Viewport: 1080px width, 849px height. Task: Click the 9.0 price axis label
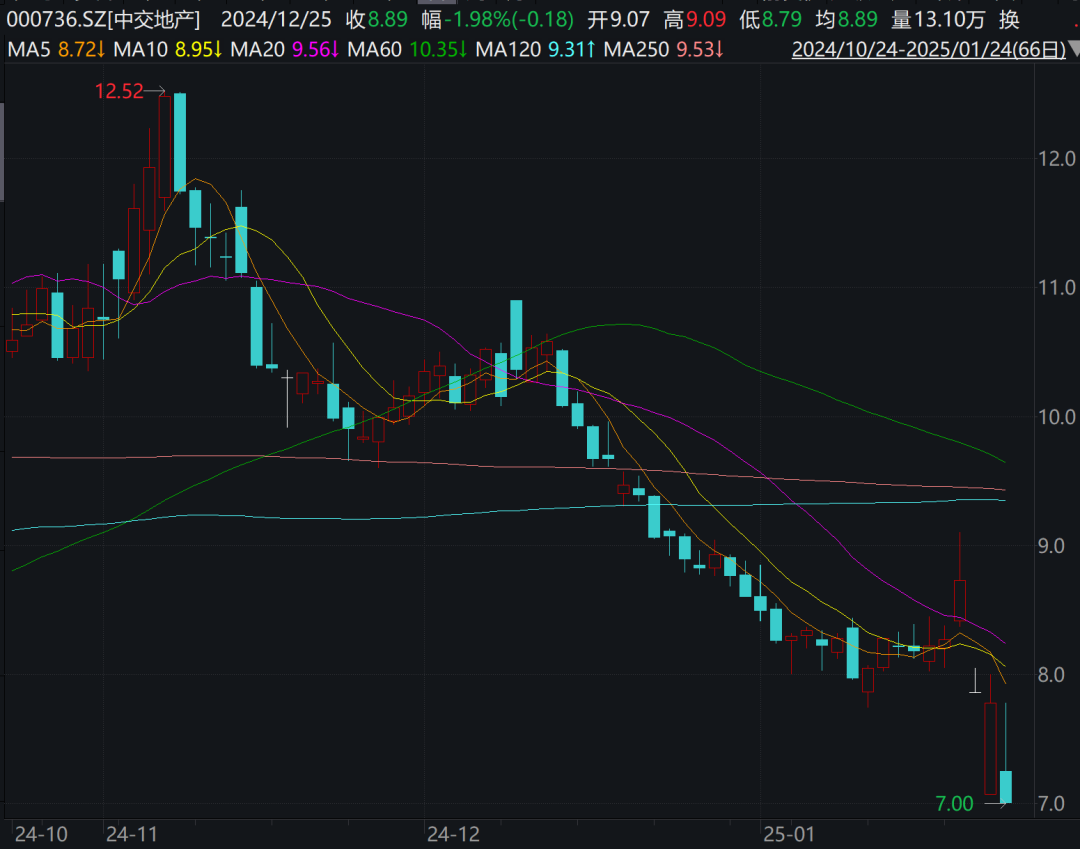[1051, 546]
